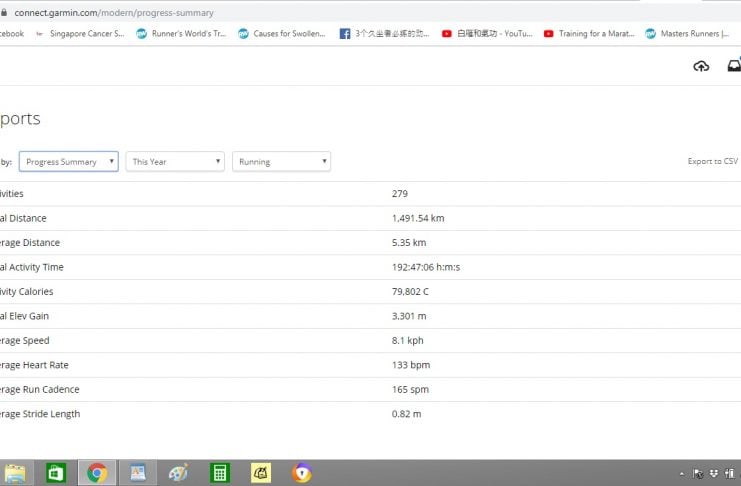741x486 pixels.
Task: Open the Garmin inbox tray icon
Action: [x=734, y=66]
